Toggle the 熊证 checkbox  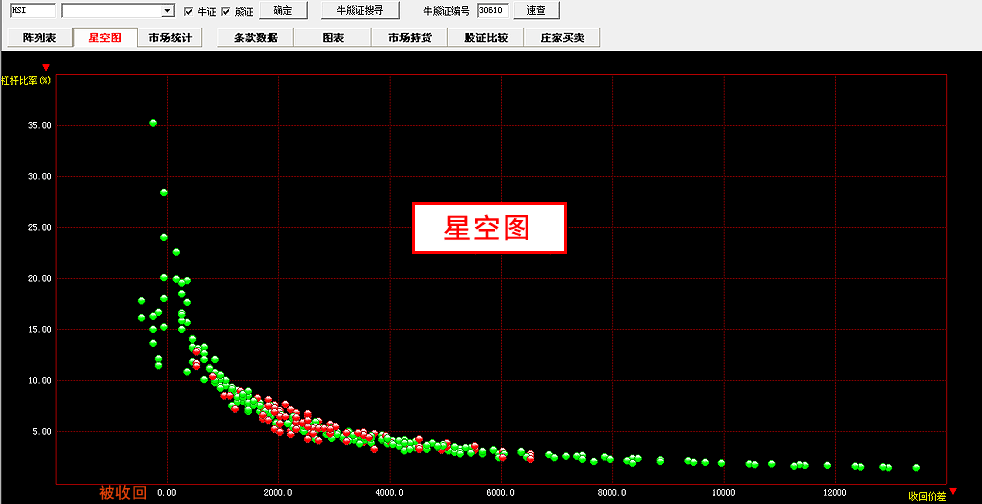click(225, 11)
